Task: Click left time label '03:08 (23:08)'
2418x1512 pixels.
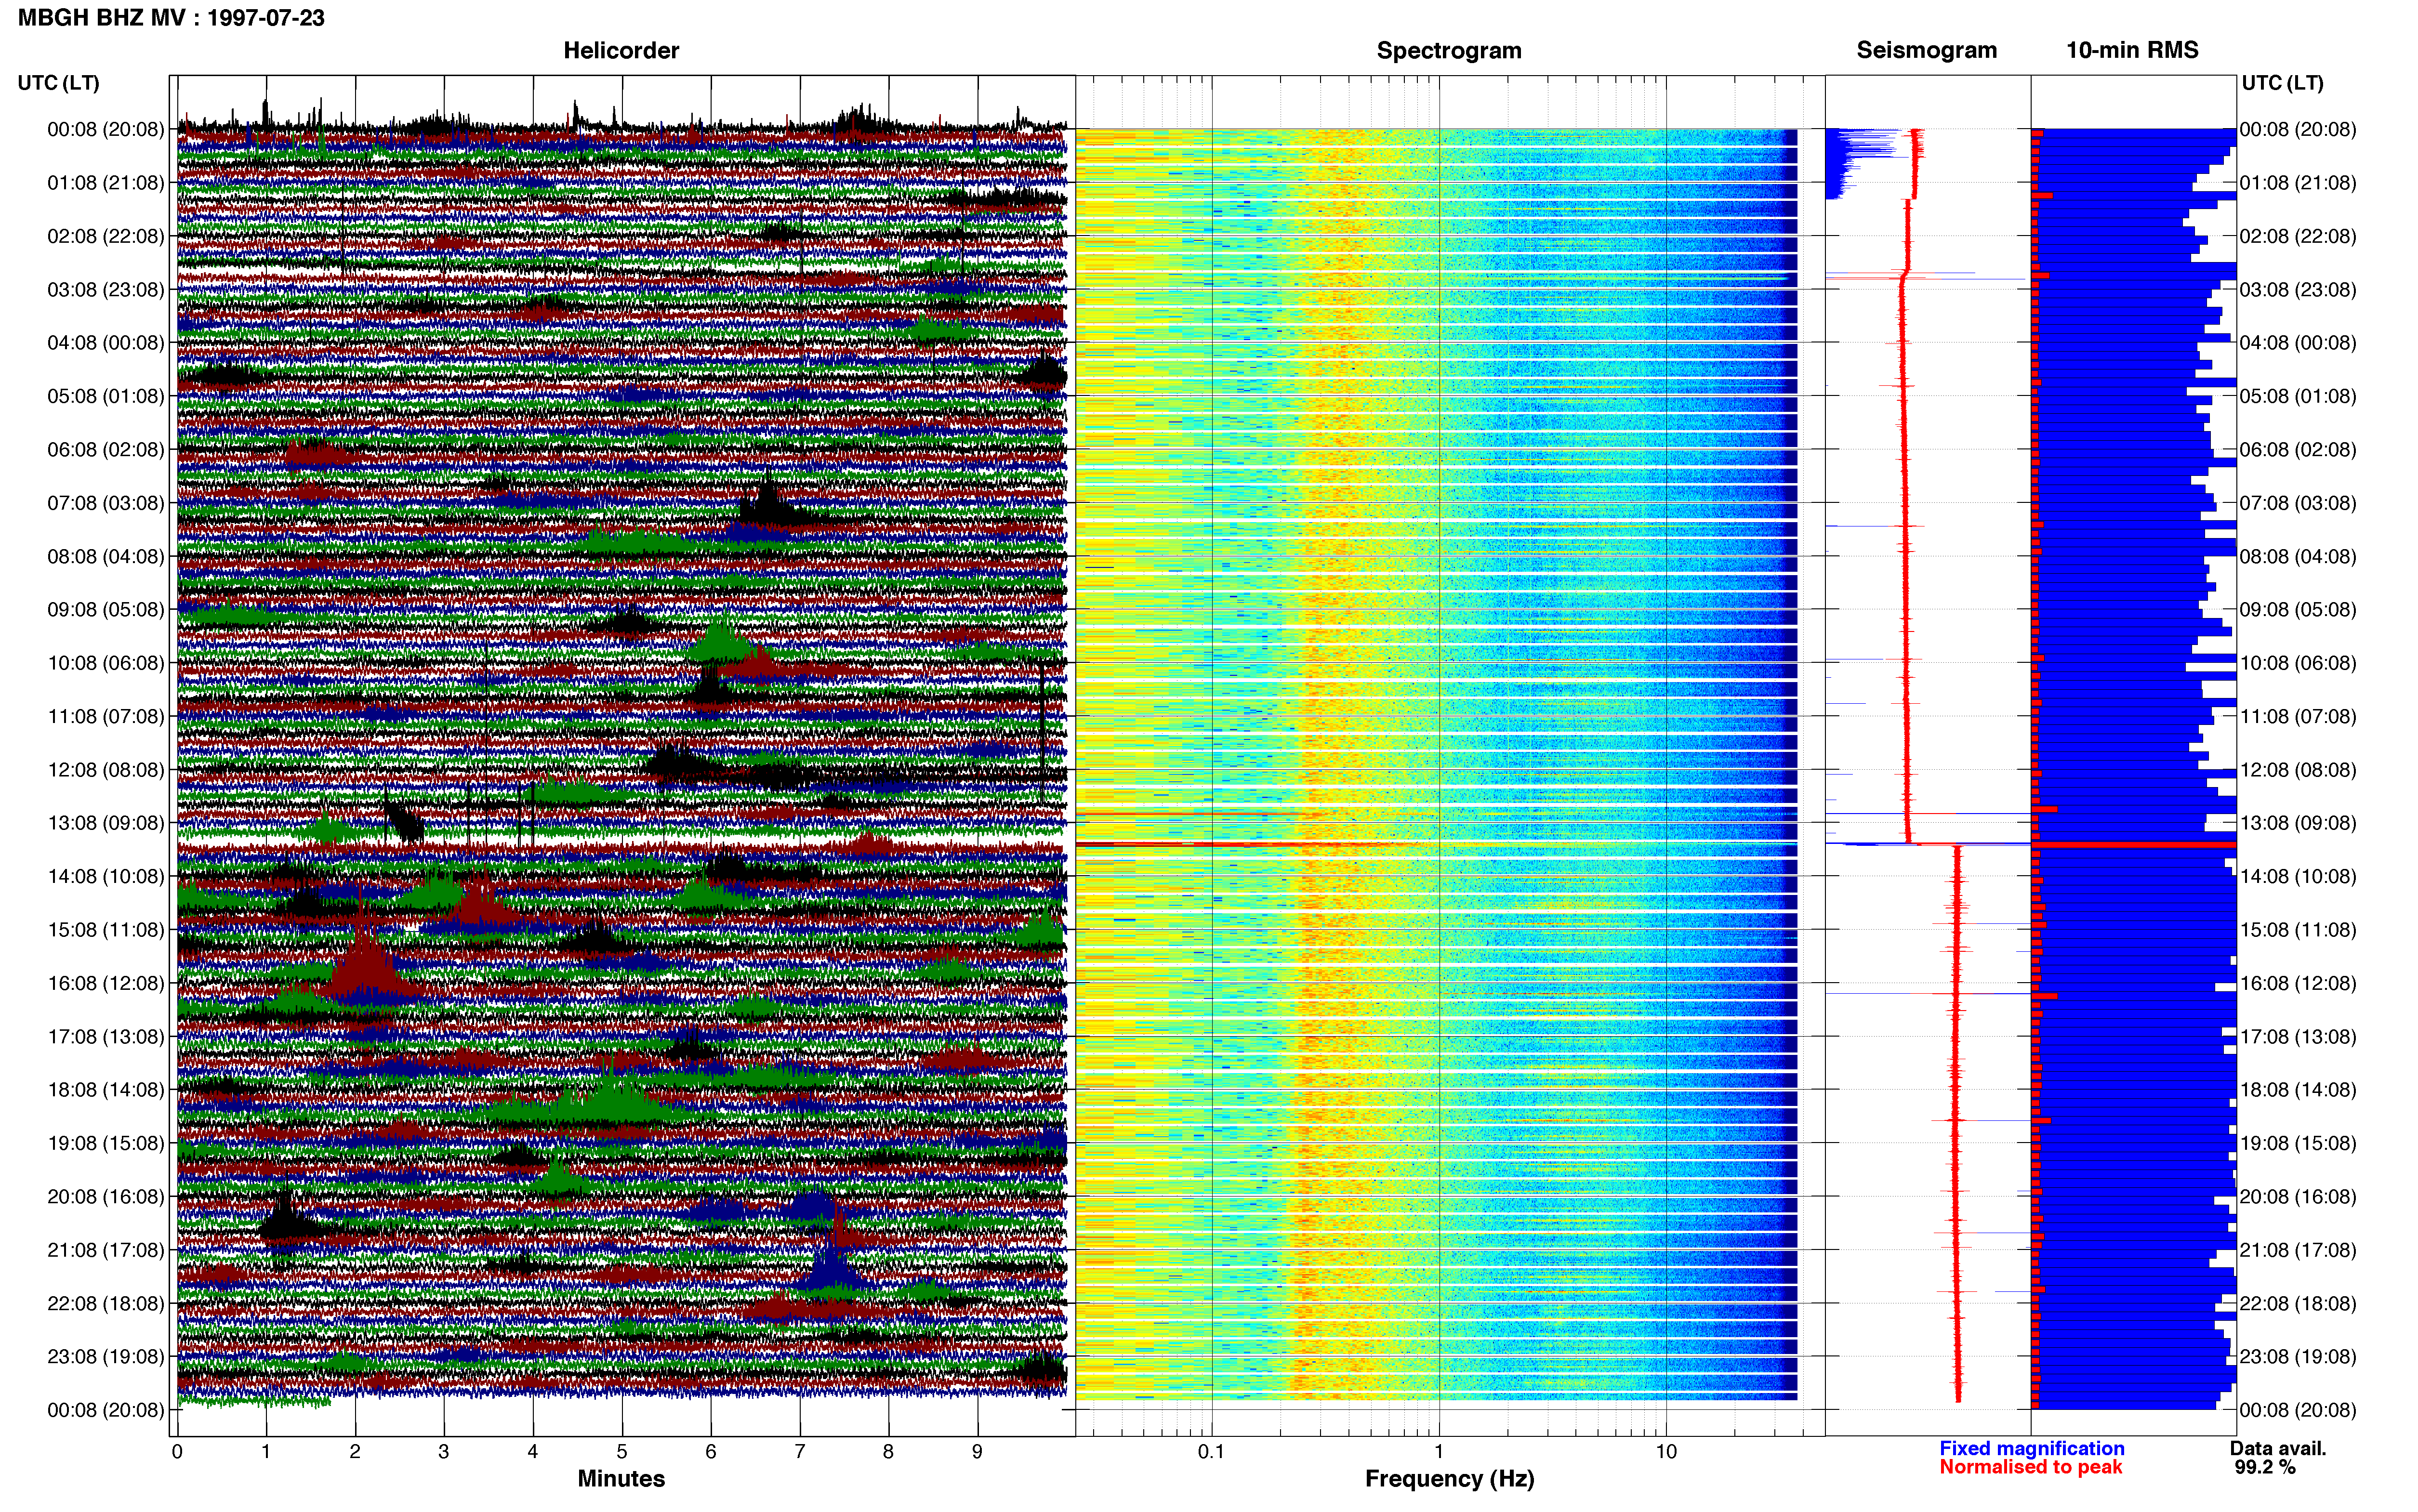Action: coord(105,290)
